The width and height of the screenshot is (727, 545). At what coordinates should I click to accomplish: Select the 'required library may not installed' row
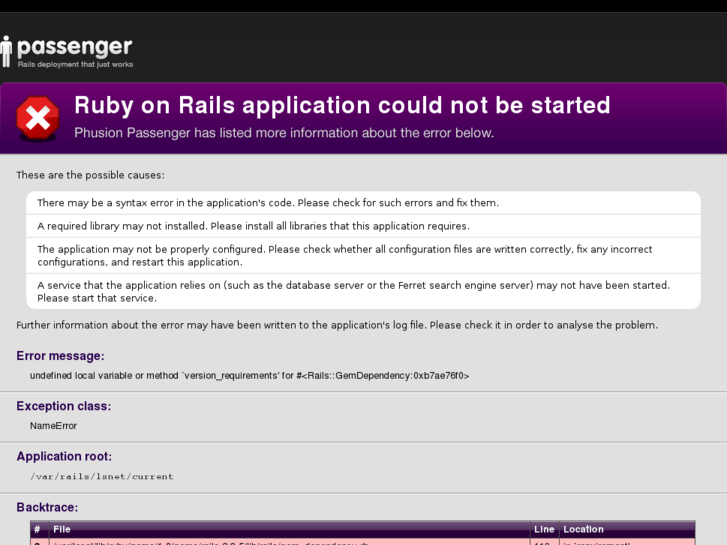click(364, 226)
